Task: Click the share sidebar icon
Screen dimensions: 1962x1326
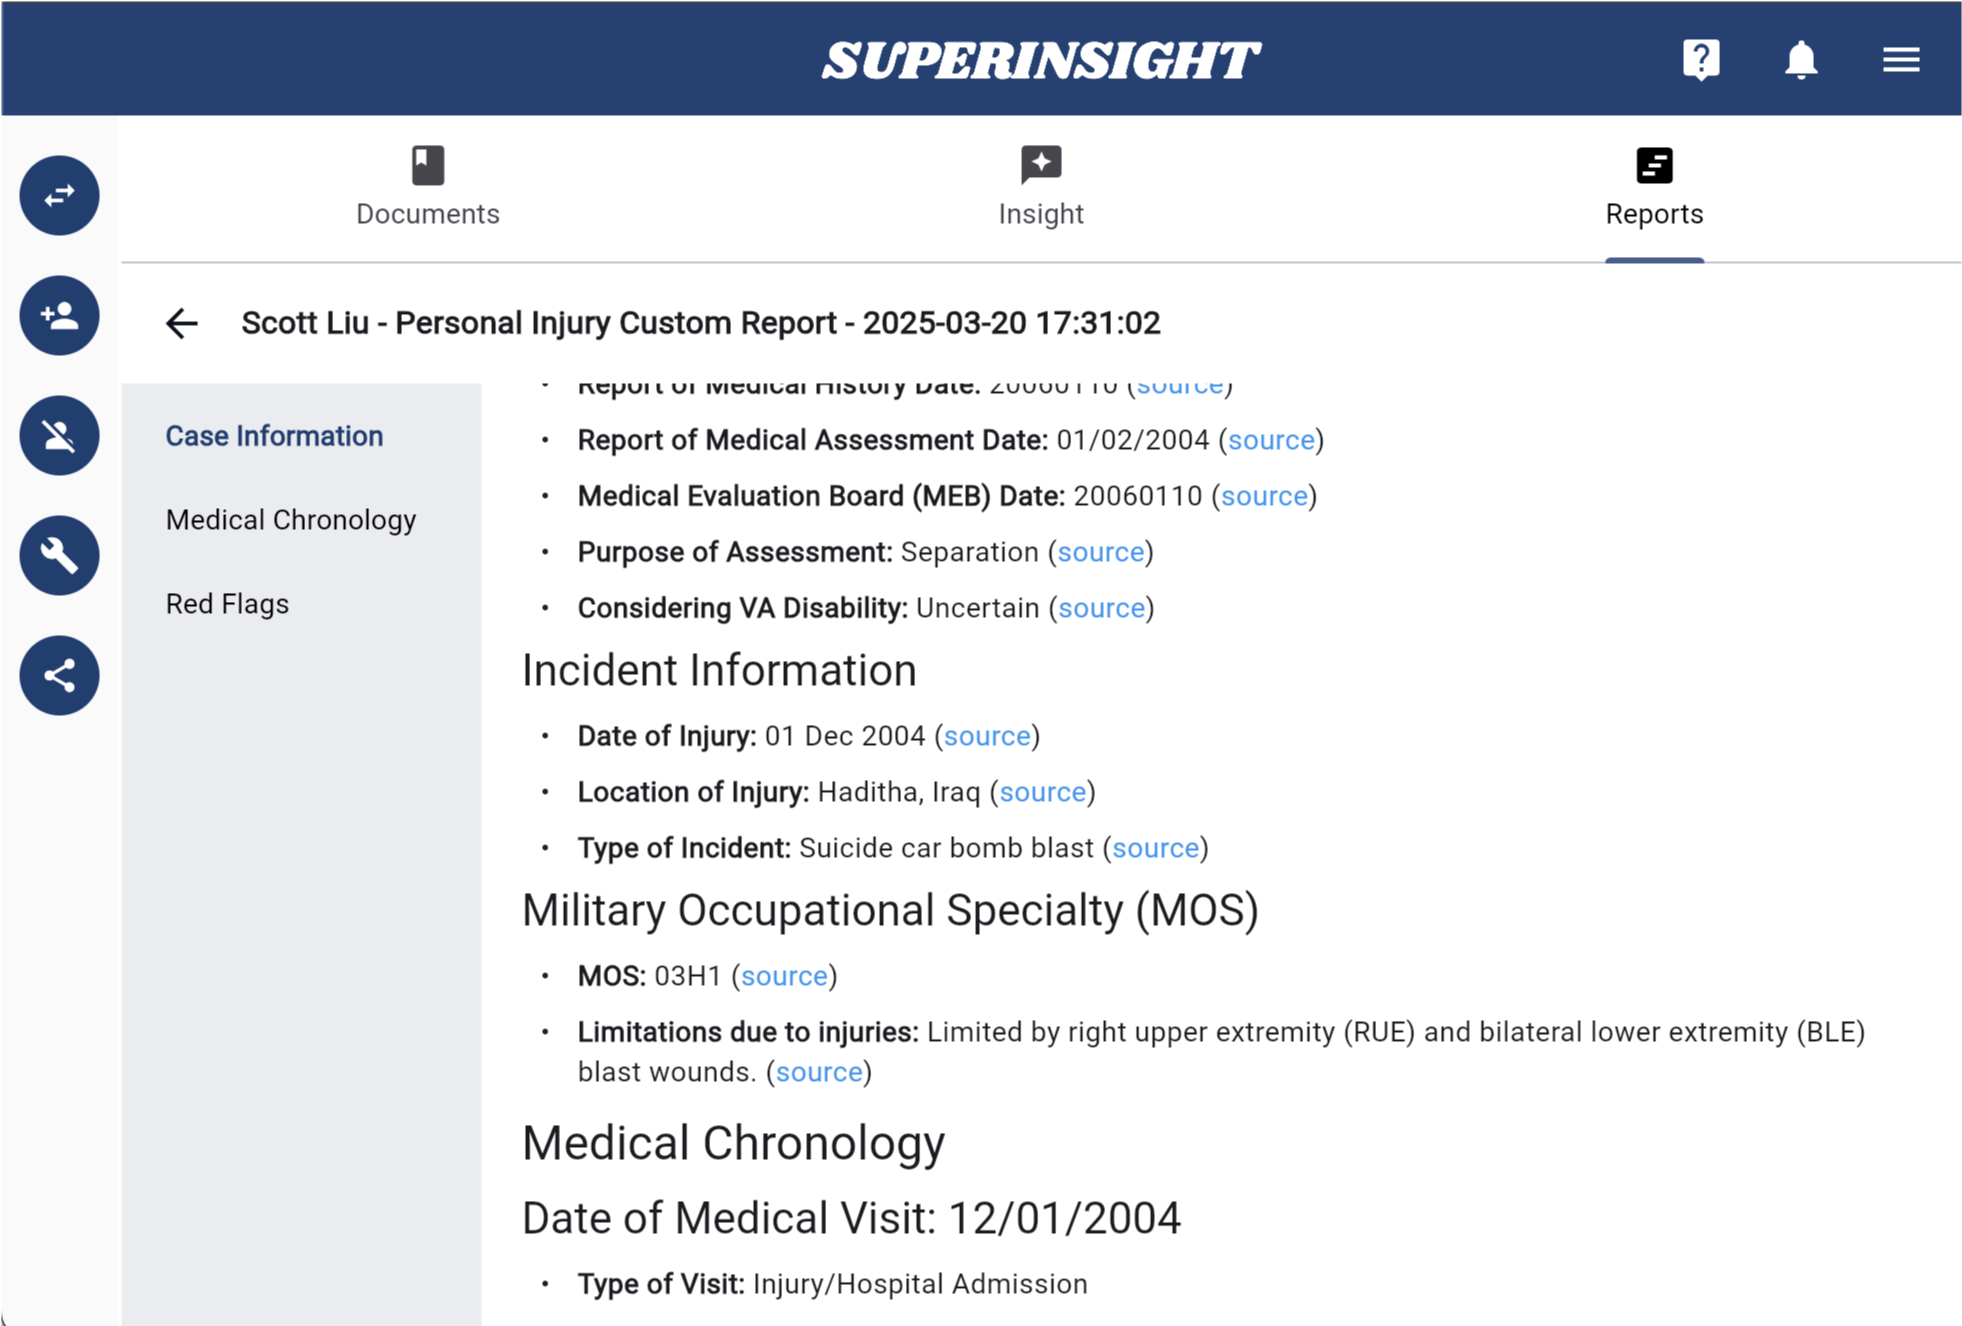Action: click(x=59, y=675)
